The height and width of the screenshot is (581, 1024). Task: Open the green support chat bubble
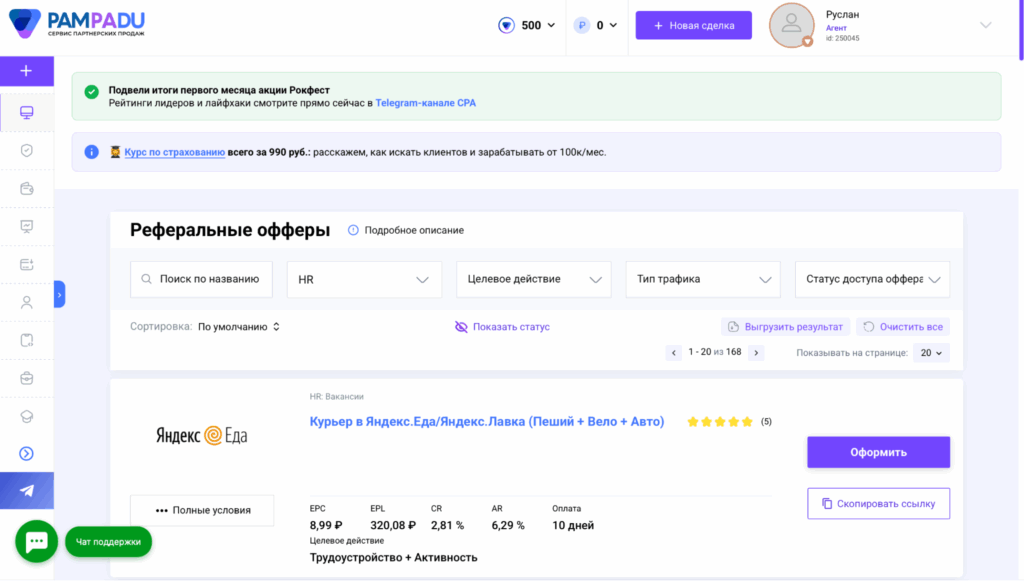tap(36, 542)
